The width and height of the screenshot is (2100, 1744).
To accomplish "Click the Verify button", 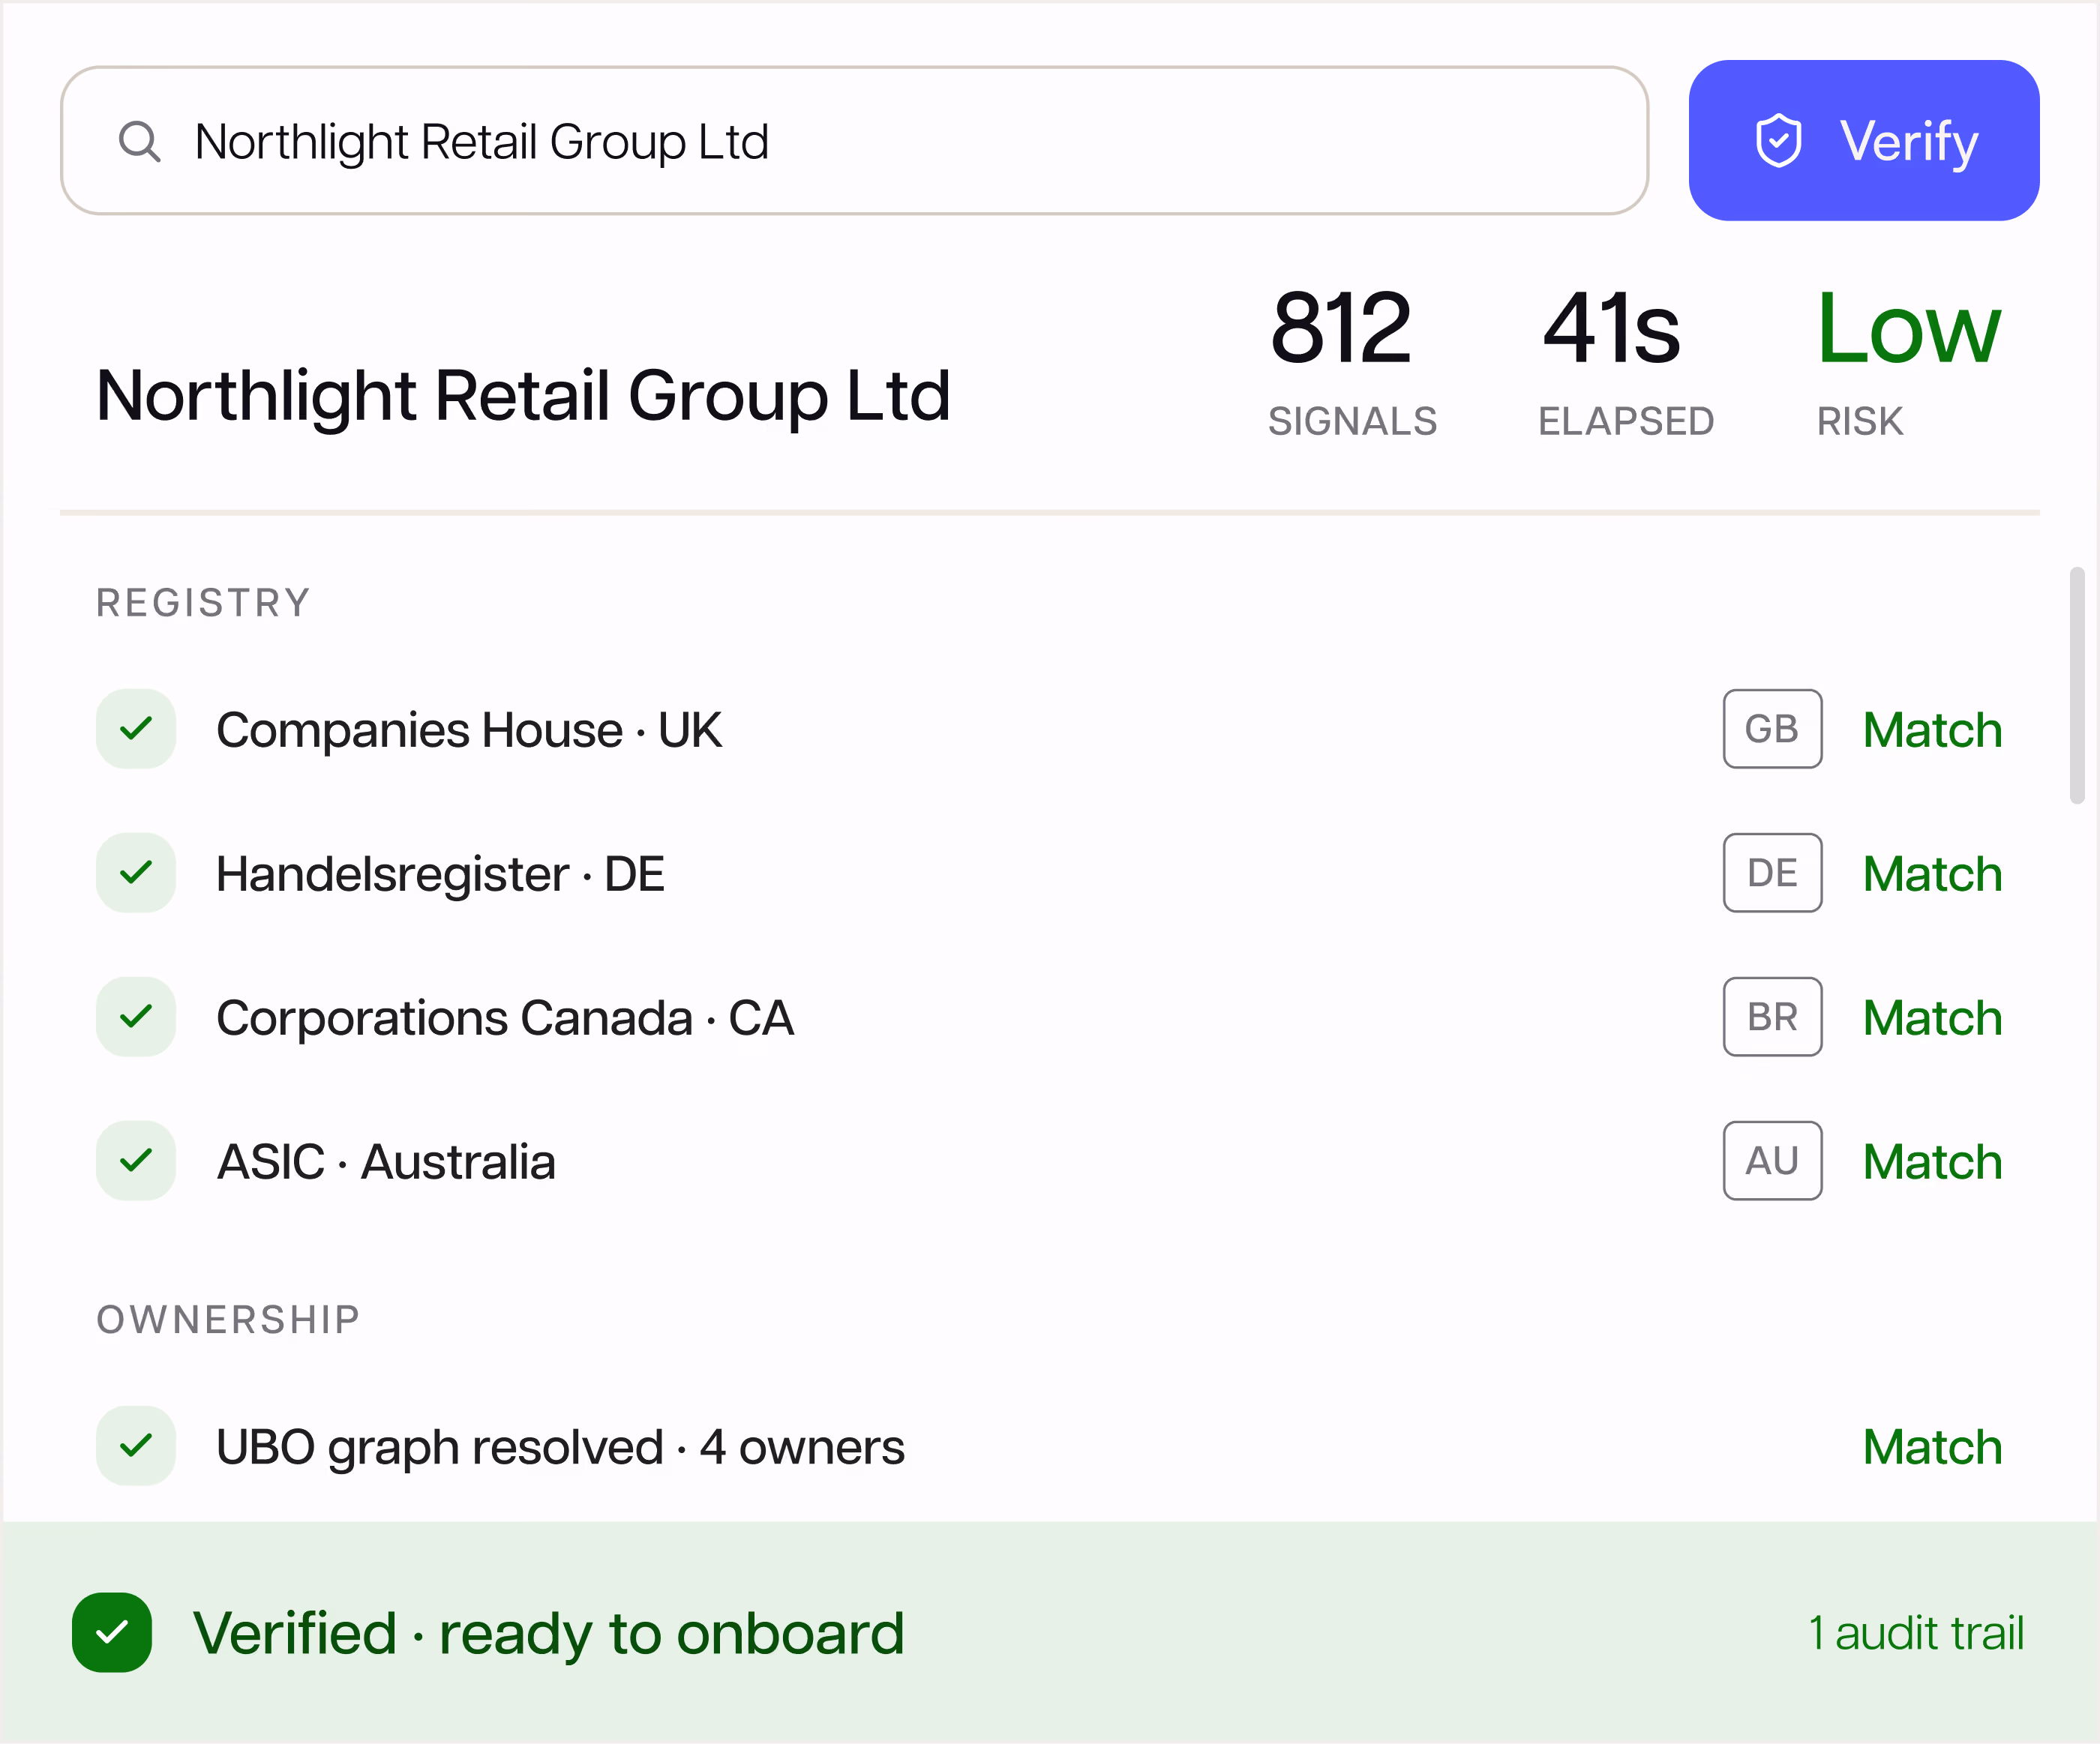I will tap(1864, 141).
